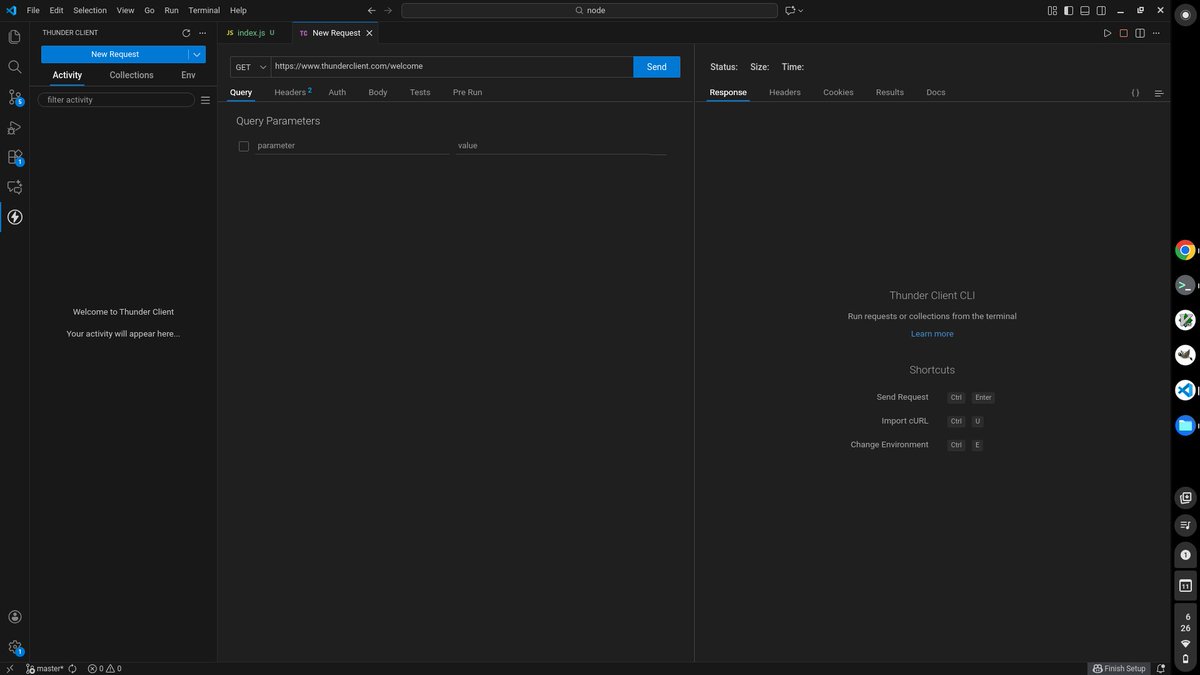
Task: Open the Auth tab
Action: coord(337,92)
